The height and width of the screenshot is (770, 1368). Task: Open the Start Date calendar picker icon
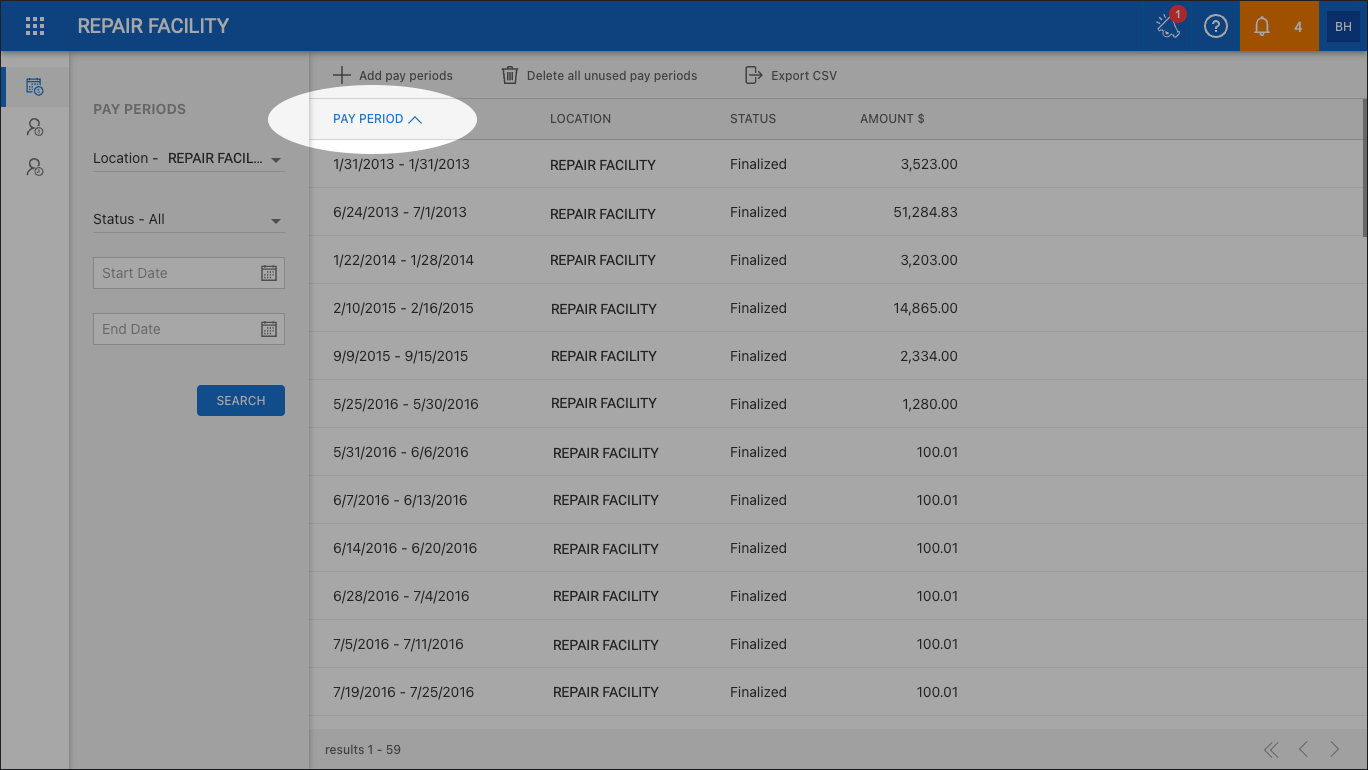point(268,273)
